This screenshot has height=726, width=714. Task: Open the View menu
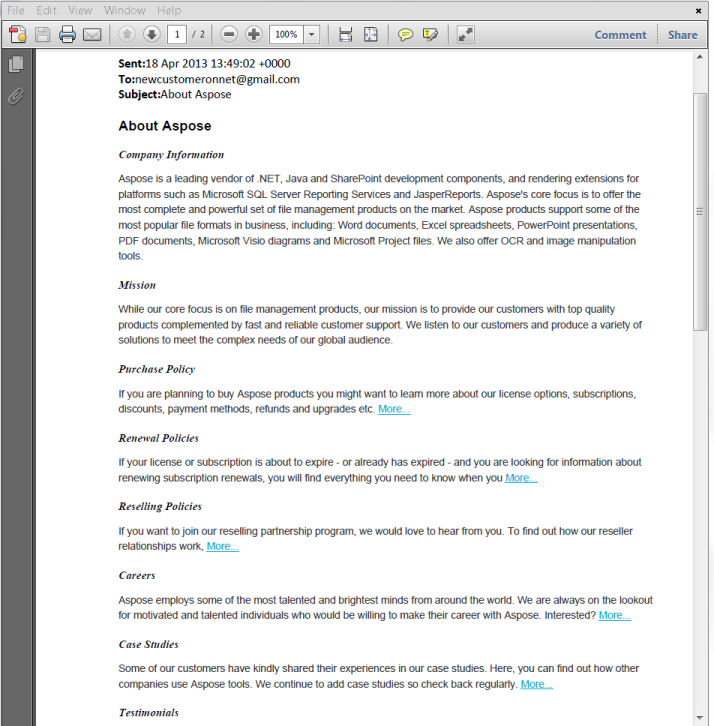(x=80, y=10)
